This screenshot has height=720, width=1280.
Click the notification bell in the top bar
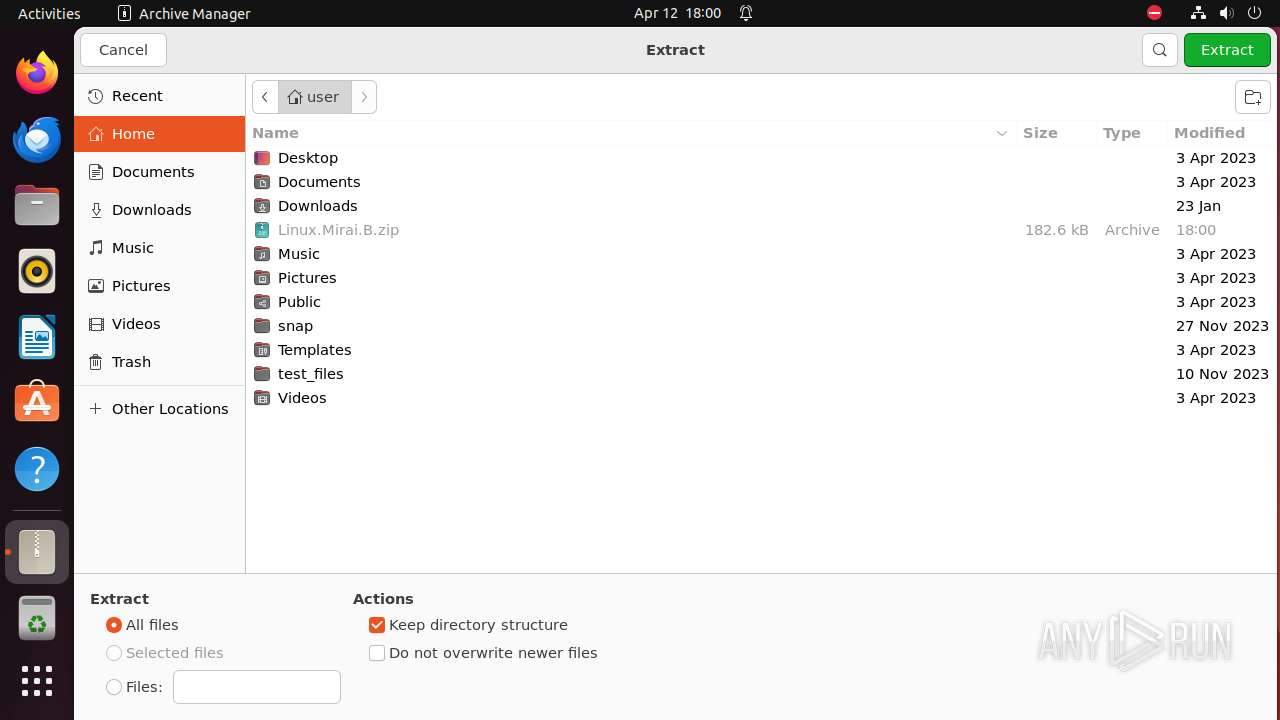tap(746, 13)
